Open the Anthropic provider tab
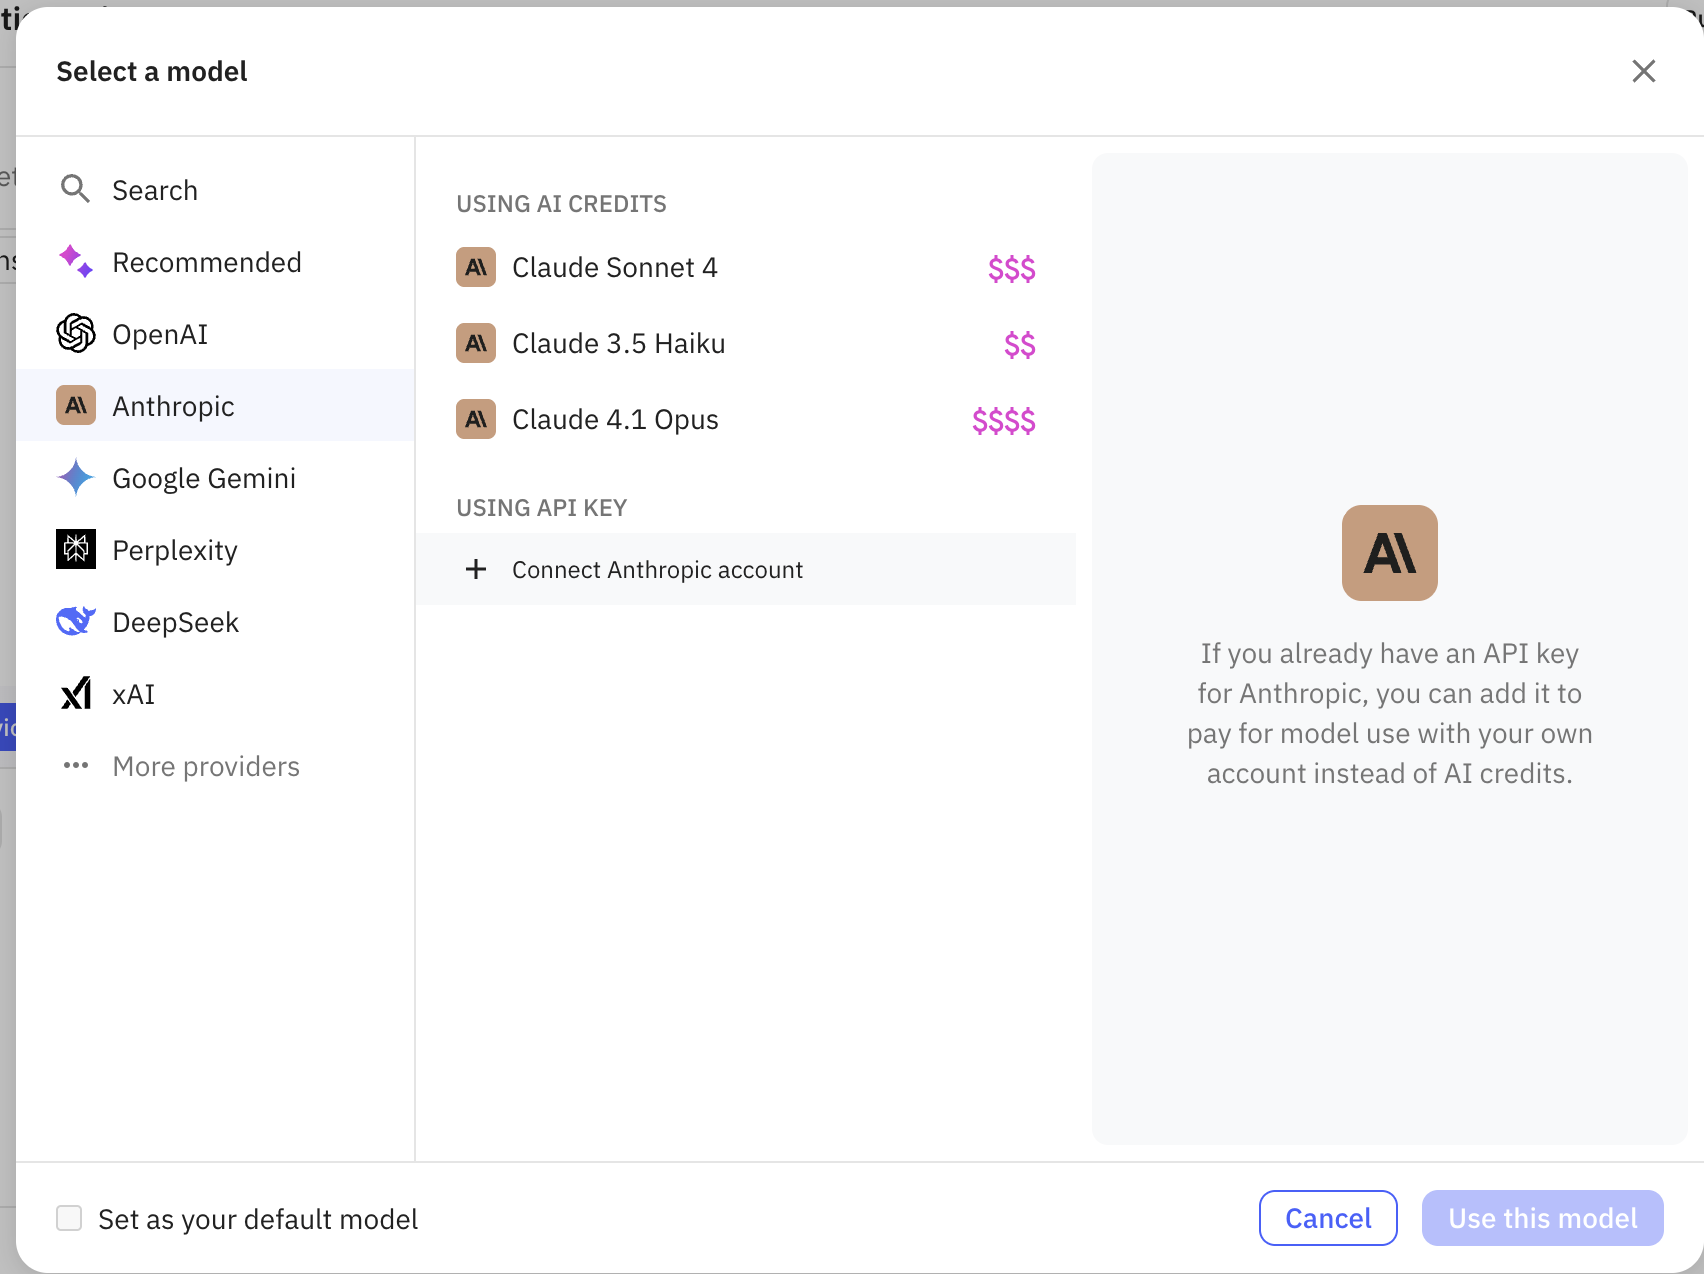This screenshot has height=1274, width=1704. [173, 406]
